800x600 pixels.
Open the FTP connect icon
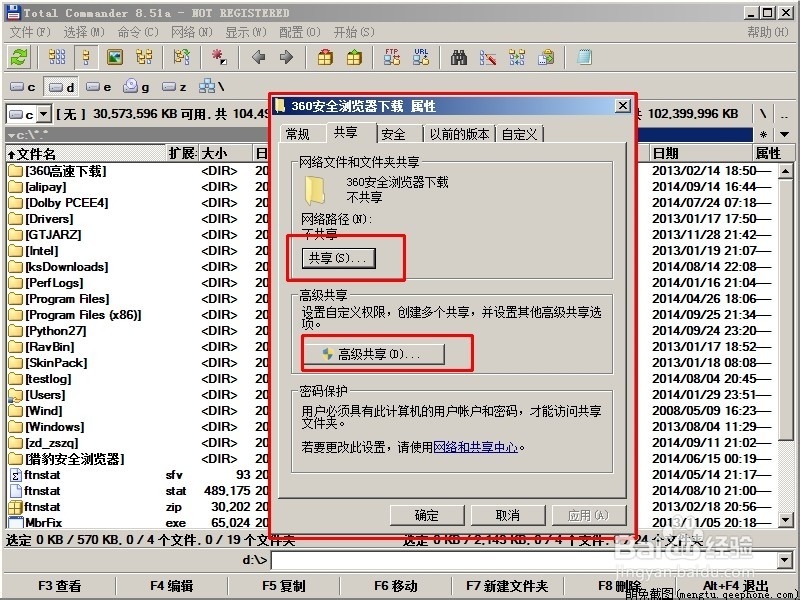pos(392,57)
